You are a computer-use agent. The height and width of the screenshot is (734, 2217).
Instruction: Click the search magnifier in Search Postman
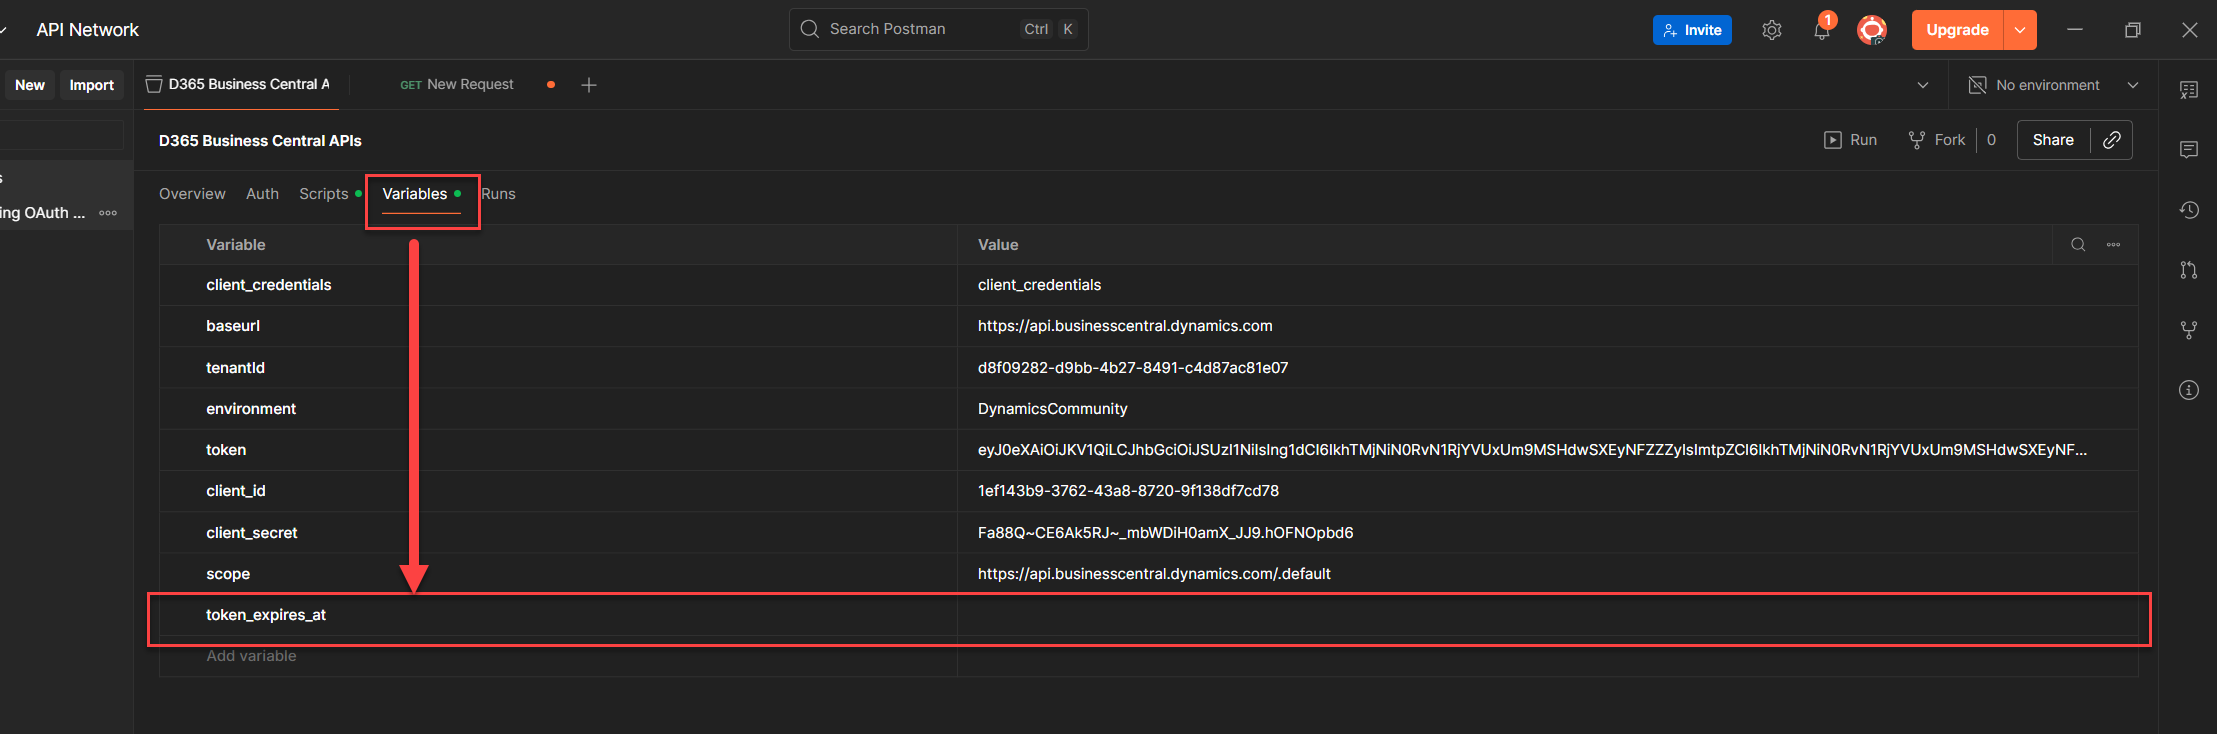pyautogui.click(x=810, y=29)
